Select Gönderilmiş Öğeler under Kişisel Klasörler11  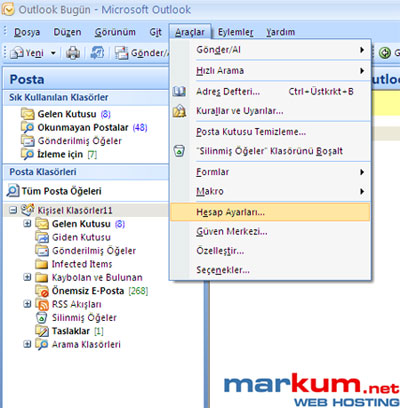(94, 251)
